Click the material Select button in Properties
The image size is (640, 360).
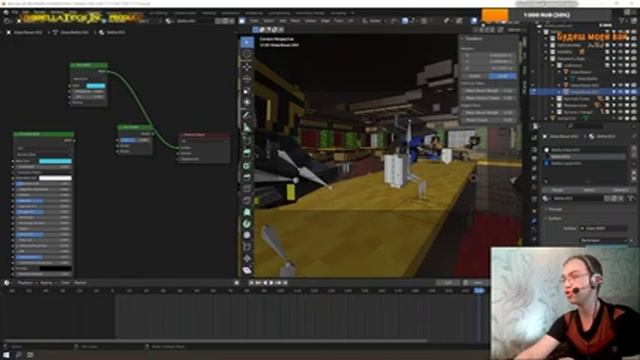pos(589,190)
